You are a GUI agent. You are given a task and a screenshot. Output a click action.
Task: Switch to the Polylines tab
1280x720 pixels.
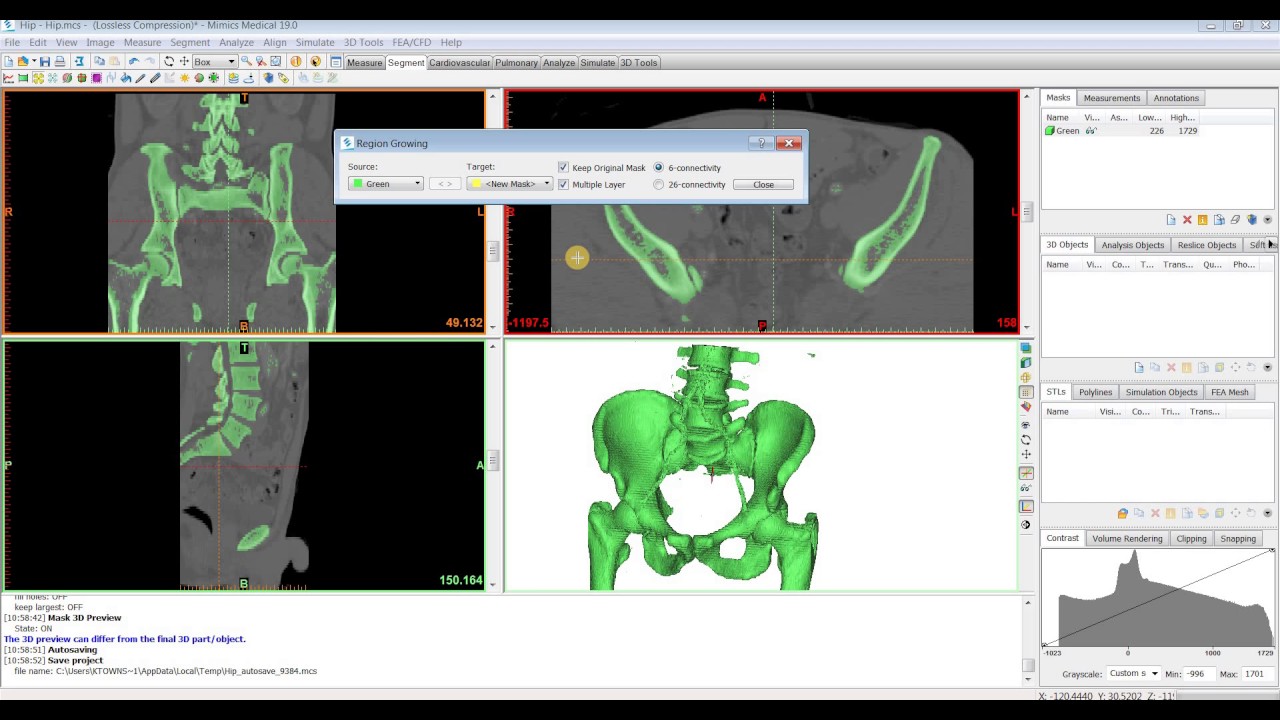click(x=1095, y=392)
